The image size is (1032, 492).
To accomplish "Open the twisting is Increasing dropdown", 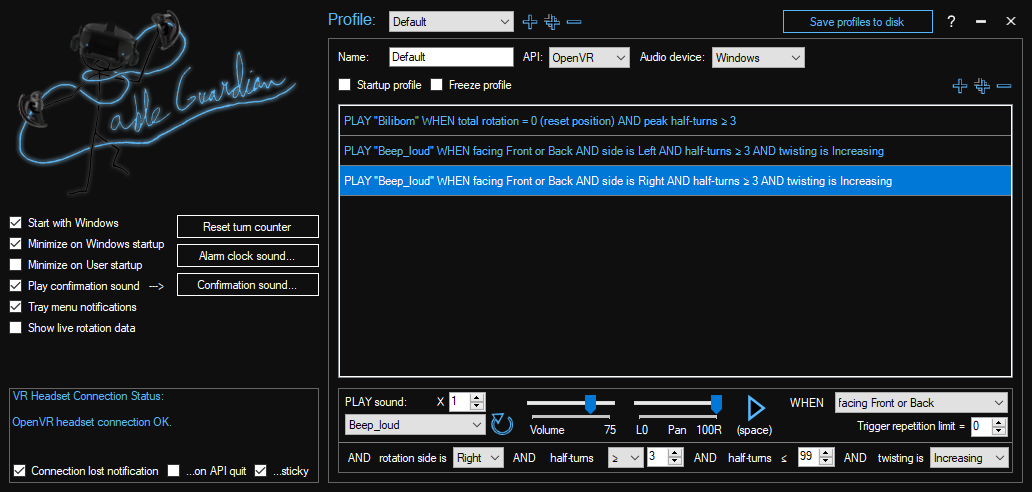I will coord(969,458).
